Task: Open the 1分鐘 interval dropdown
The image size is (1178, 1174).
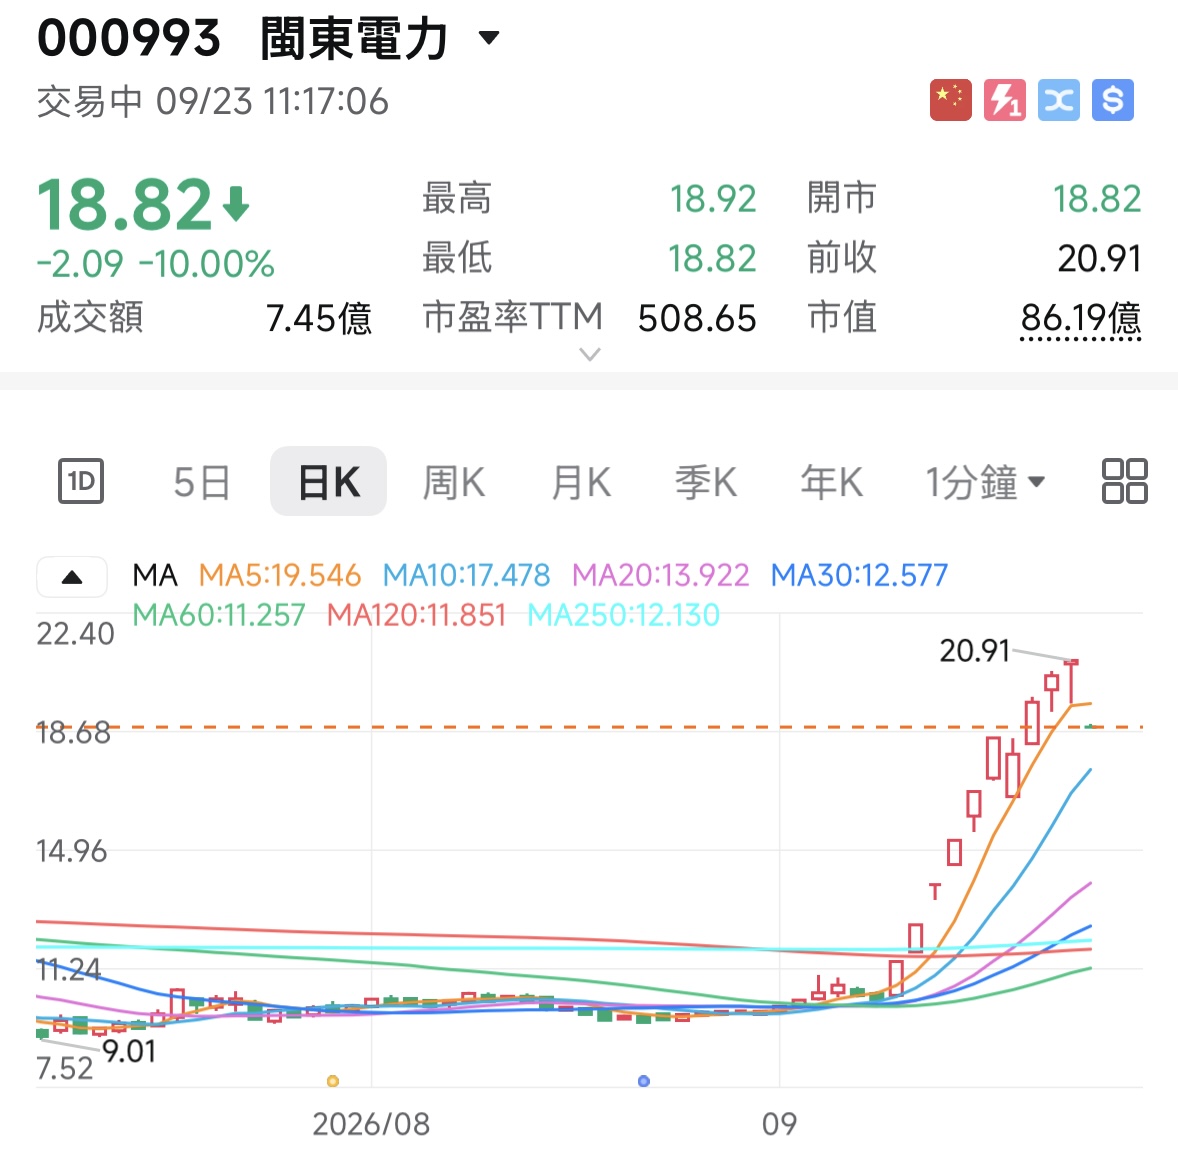Action: click(985, 482)
